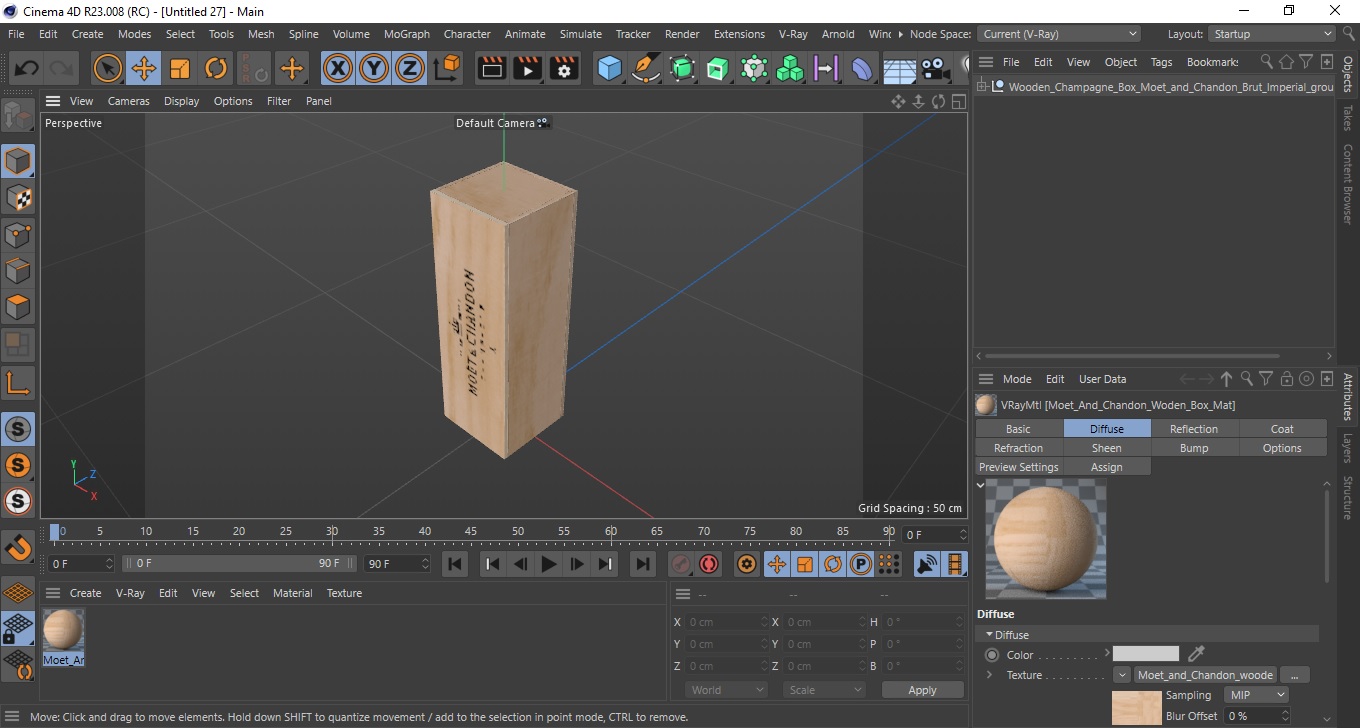Open Assign tab button
This screenshot has width=1360, height=728.
(x=1106, y=467)
